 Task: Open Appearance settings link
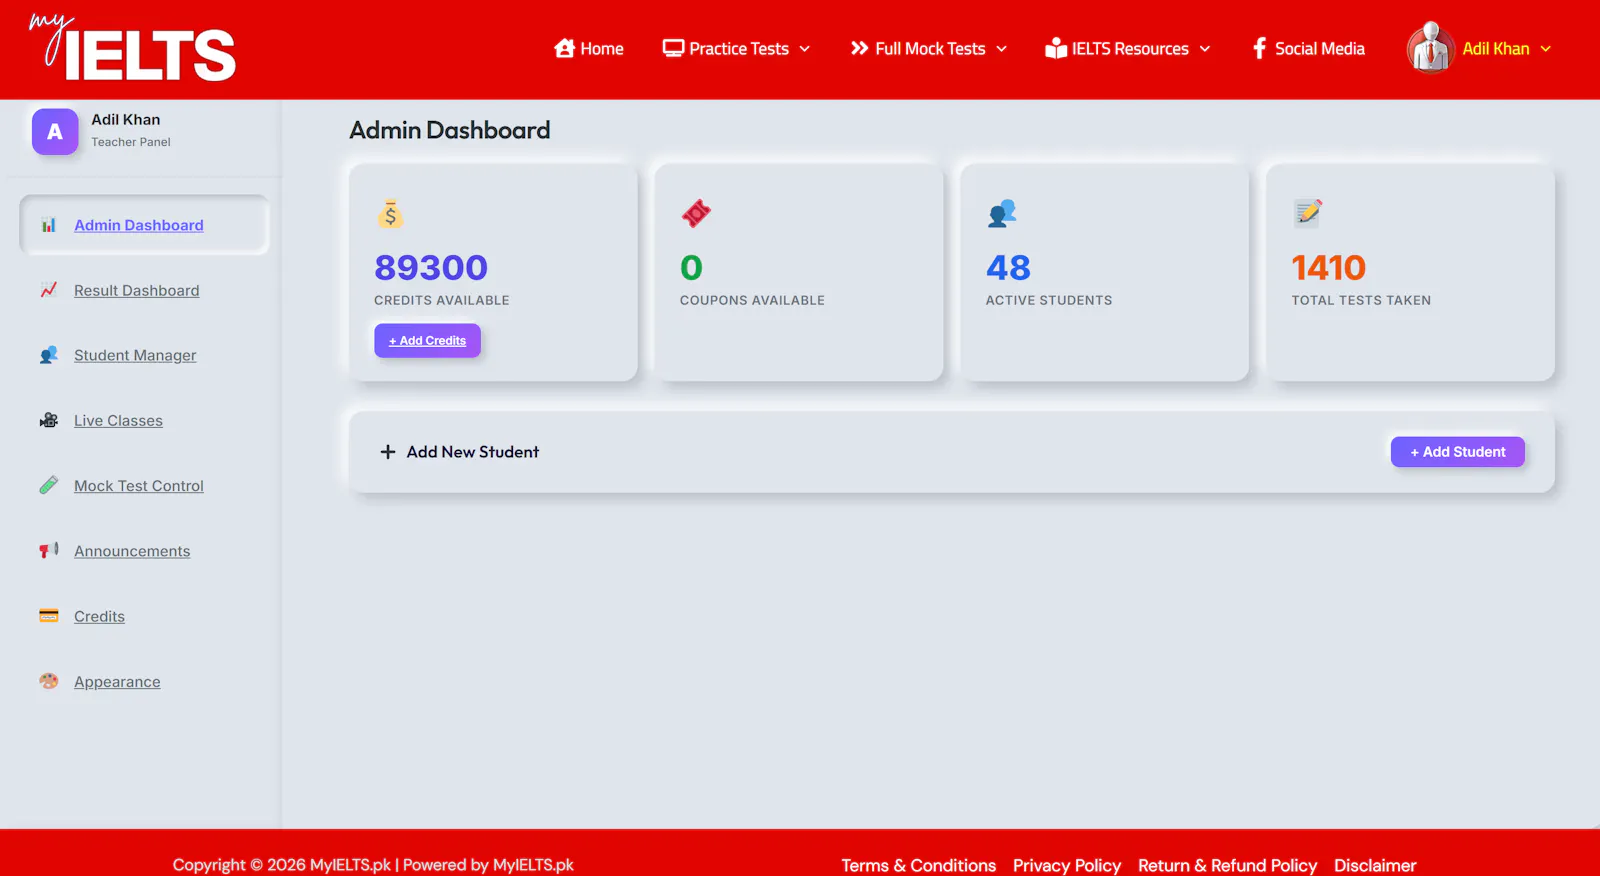pos(117,682)
